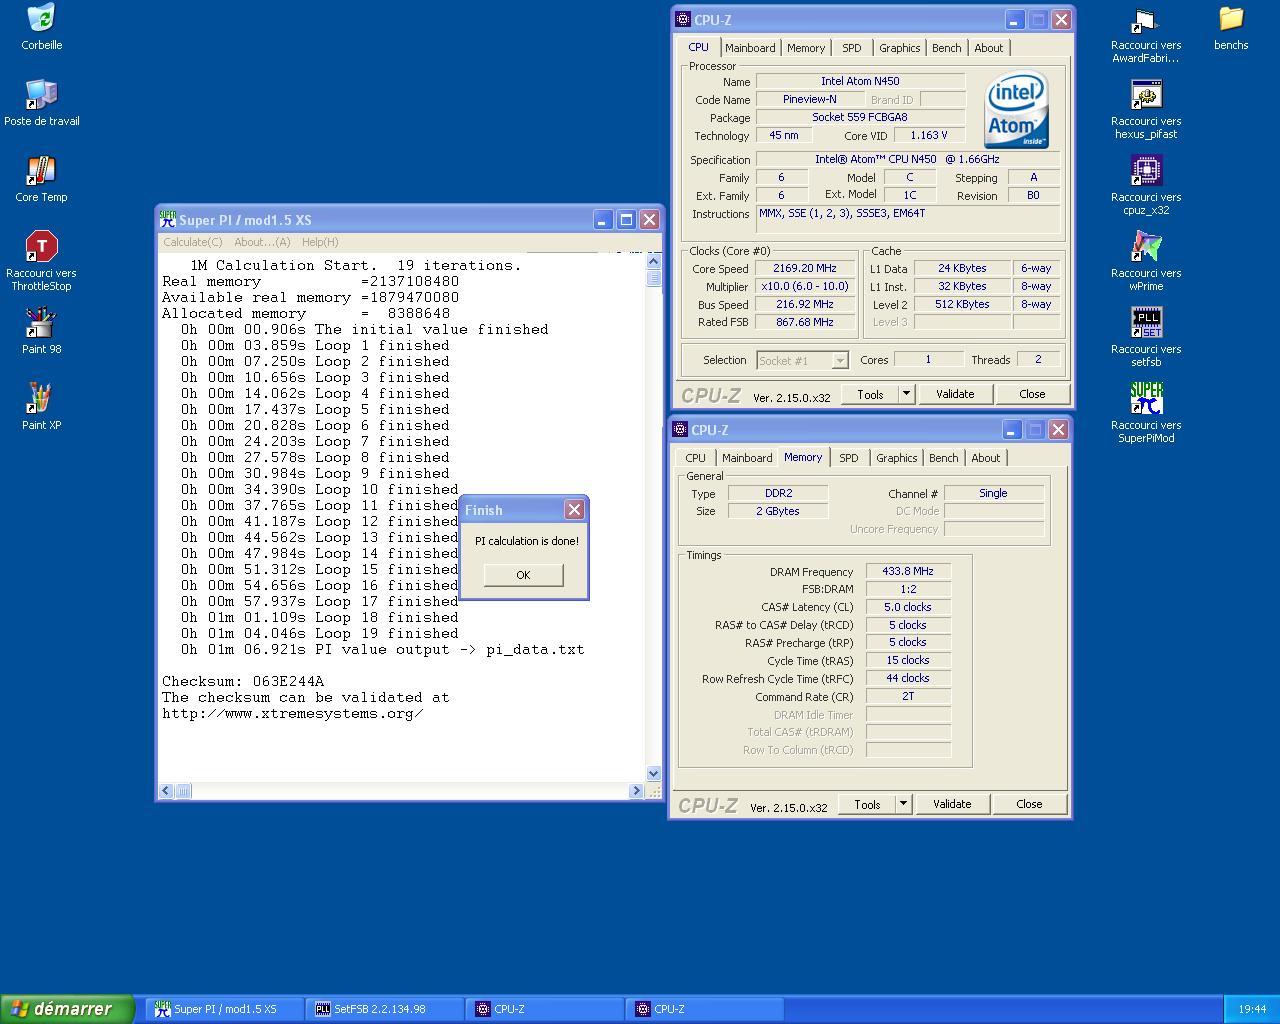Click Super PI horizontal scrollbar right arrow

point(636,791)
